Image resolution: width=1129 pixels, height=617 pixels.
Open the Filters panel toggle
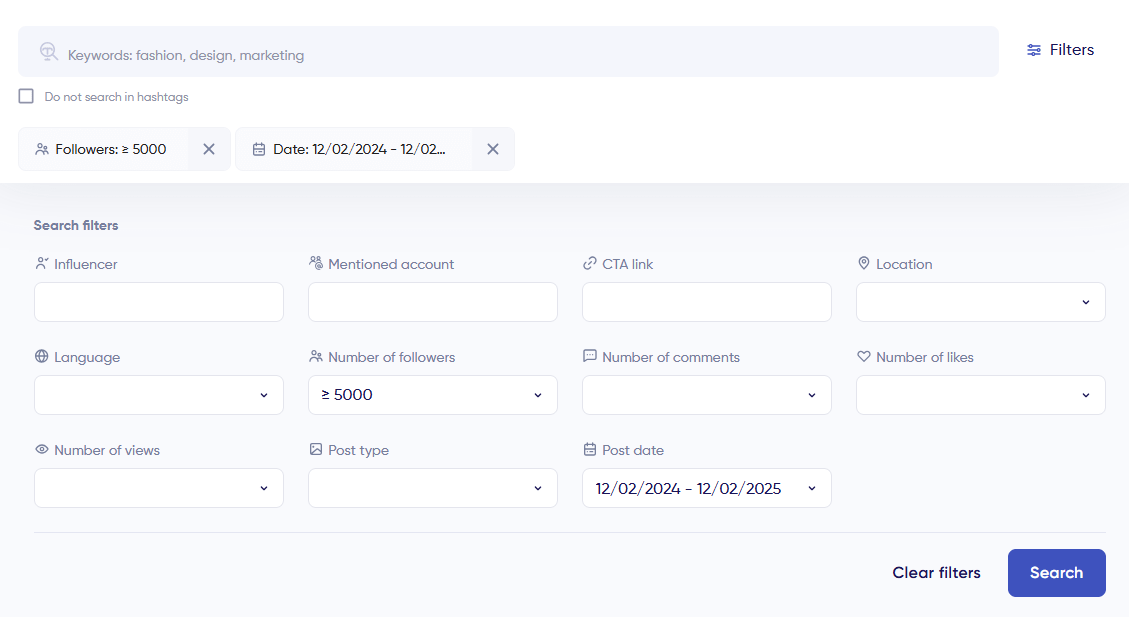1060,50
